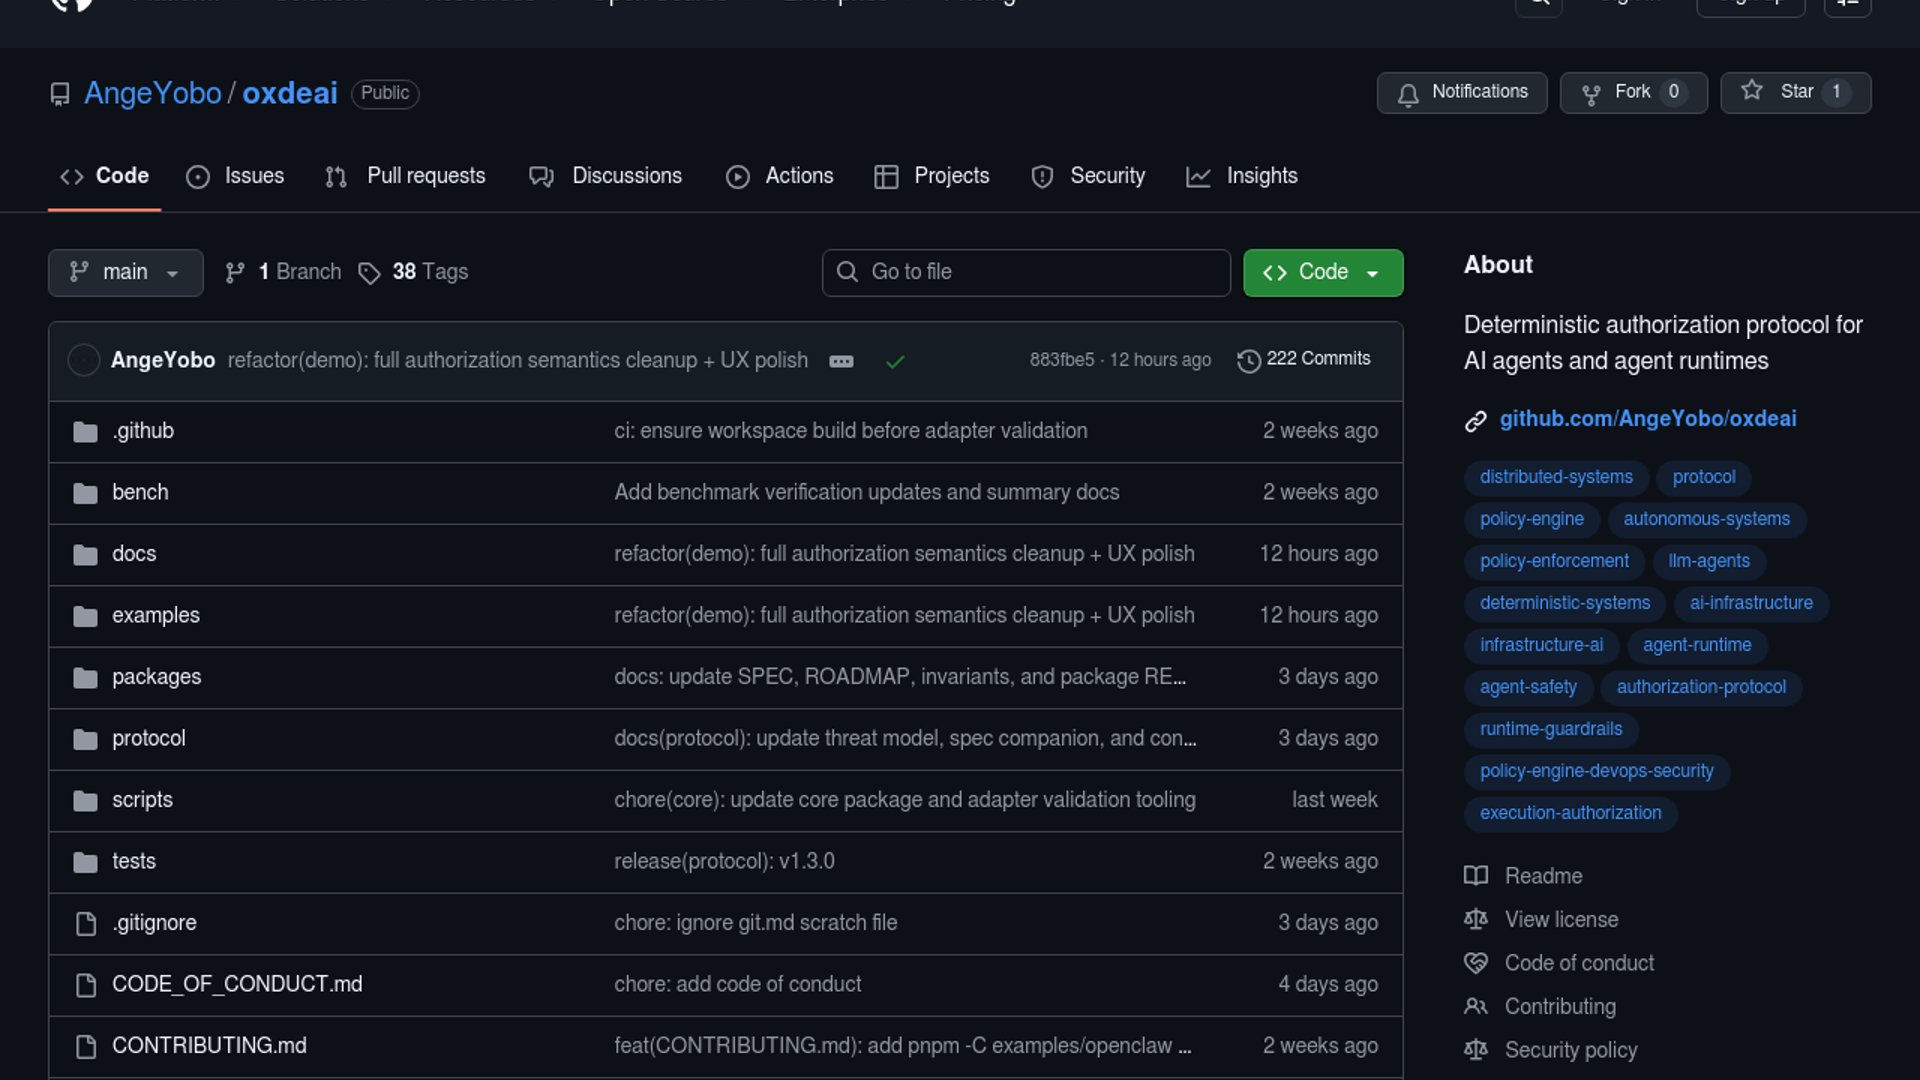Image resolution: width=1920 pixels, height=1080 pixels.
Task: Click the tags icon showing 38 Tags
Action: [369, 273]
